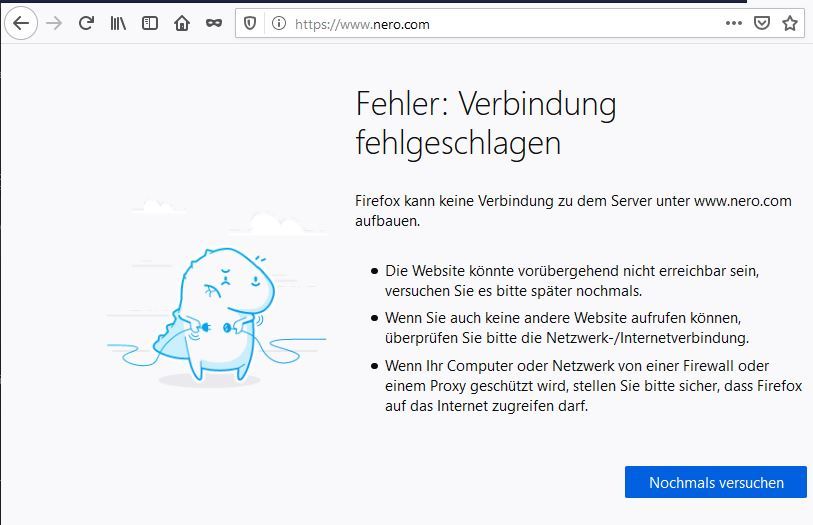The height and width of the screenshot is (525, 813).
Task: Open the page actions three-dot menu
Action: pos(734,23)
